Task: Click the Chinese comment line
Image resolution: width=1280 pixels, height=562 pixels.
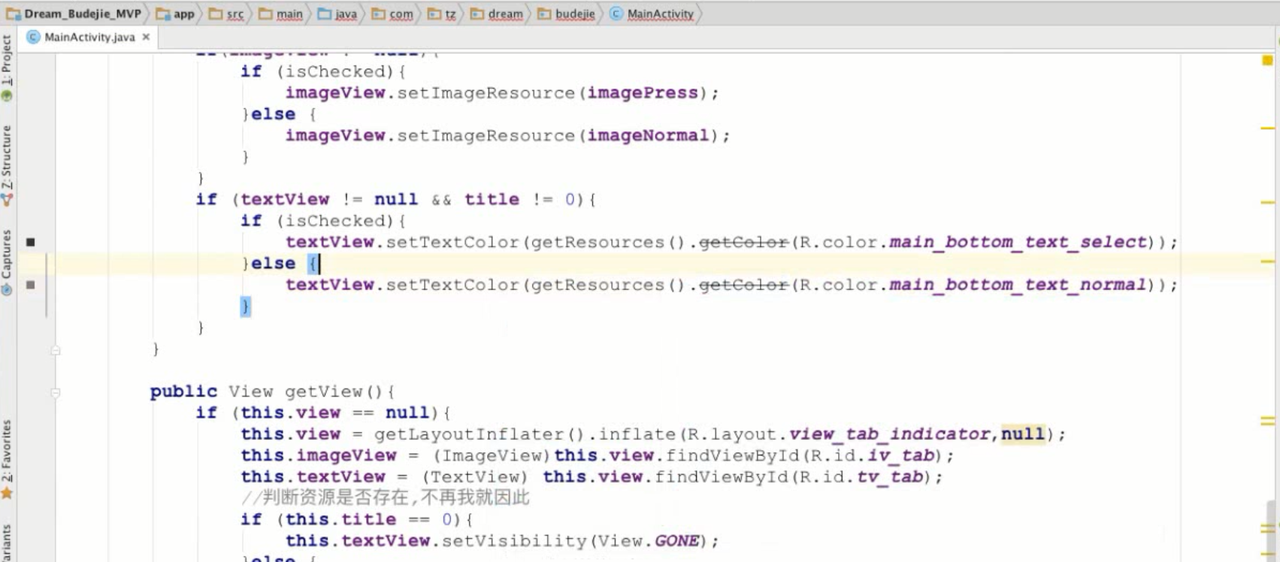Action: (x=385, y=498)
